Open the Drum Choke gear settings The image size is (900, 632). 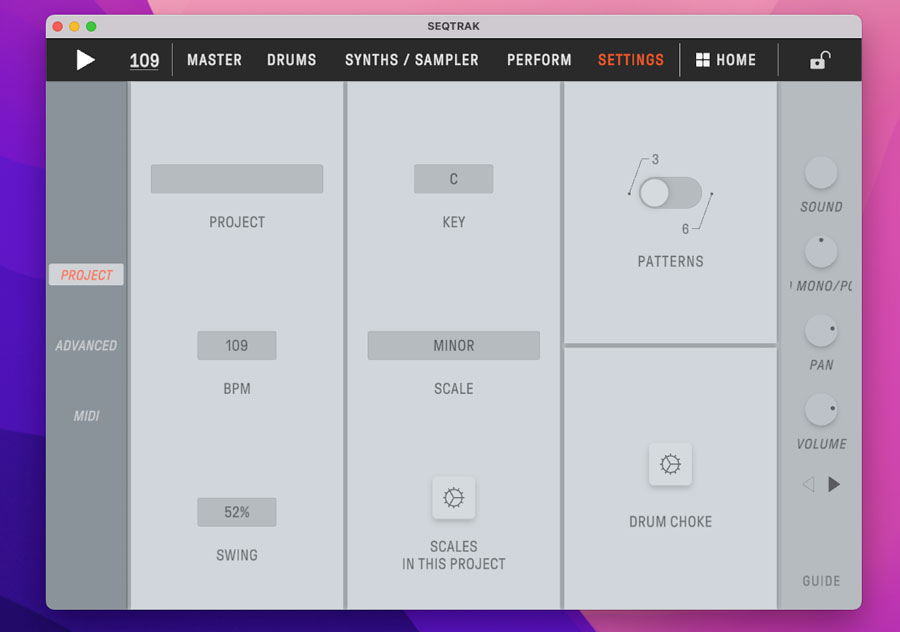670,465
